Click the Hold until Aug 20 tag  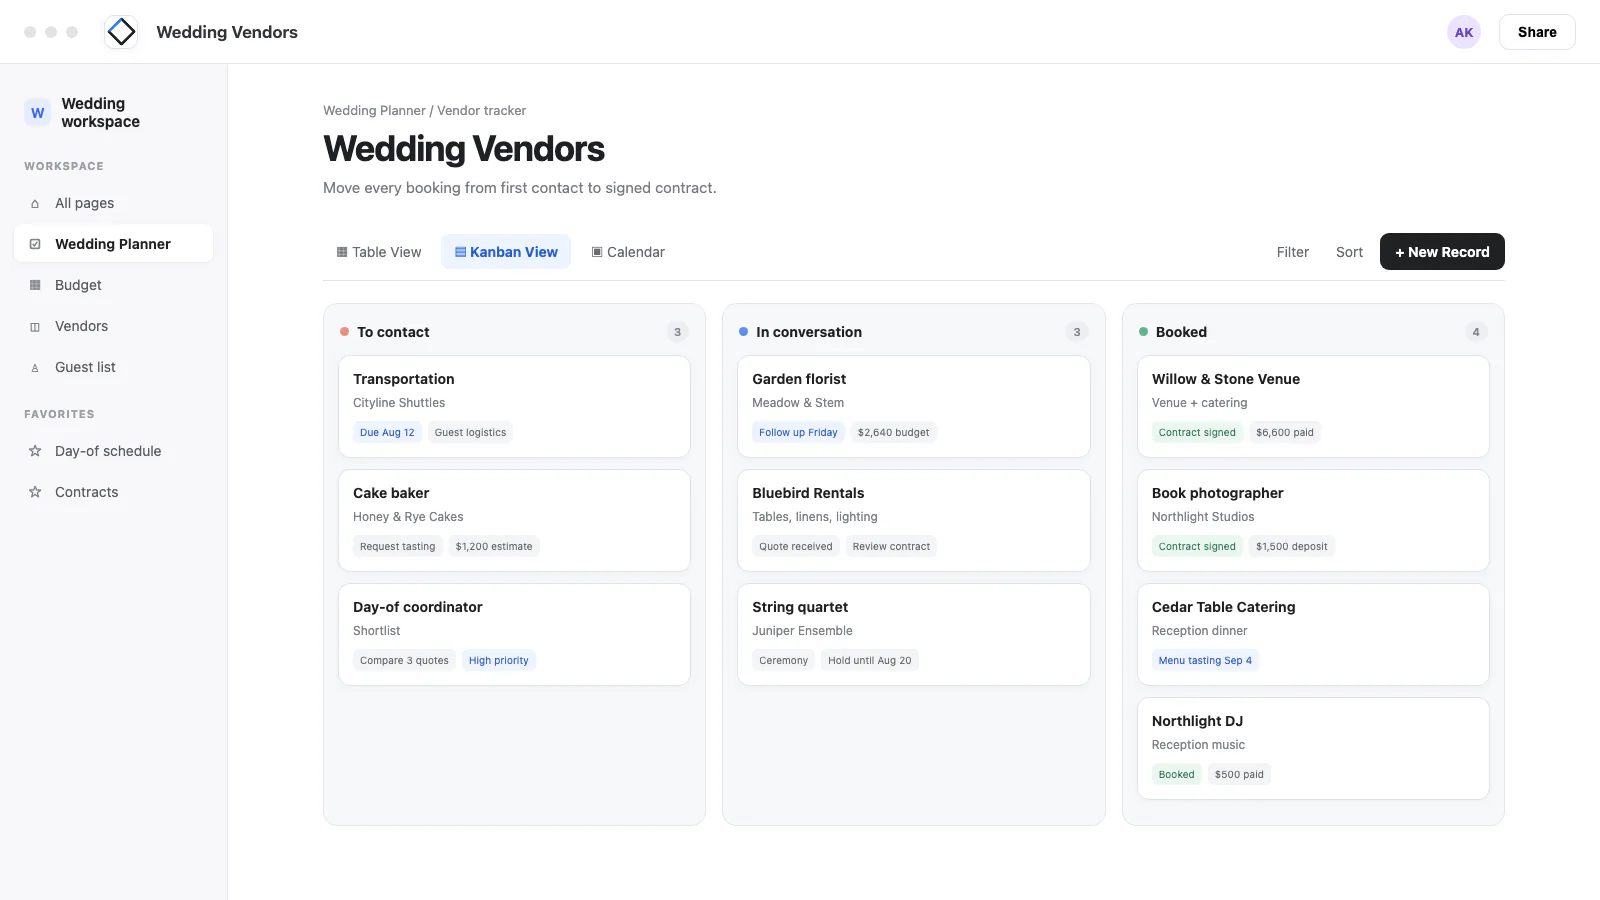coord(870,661)
